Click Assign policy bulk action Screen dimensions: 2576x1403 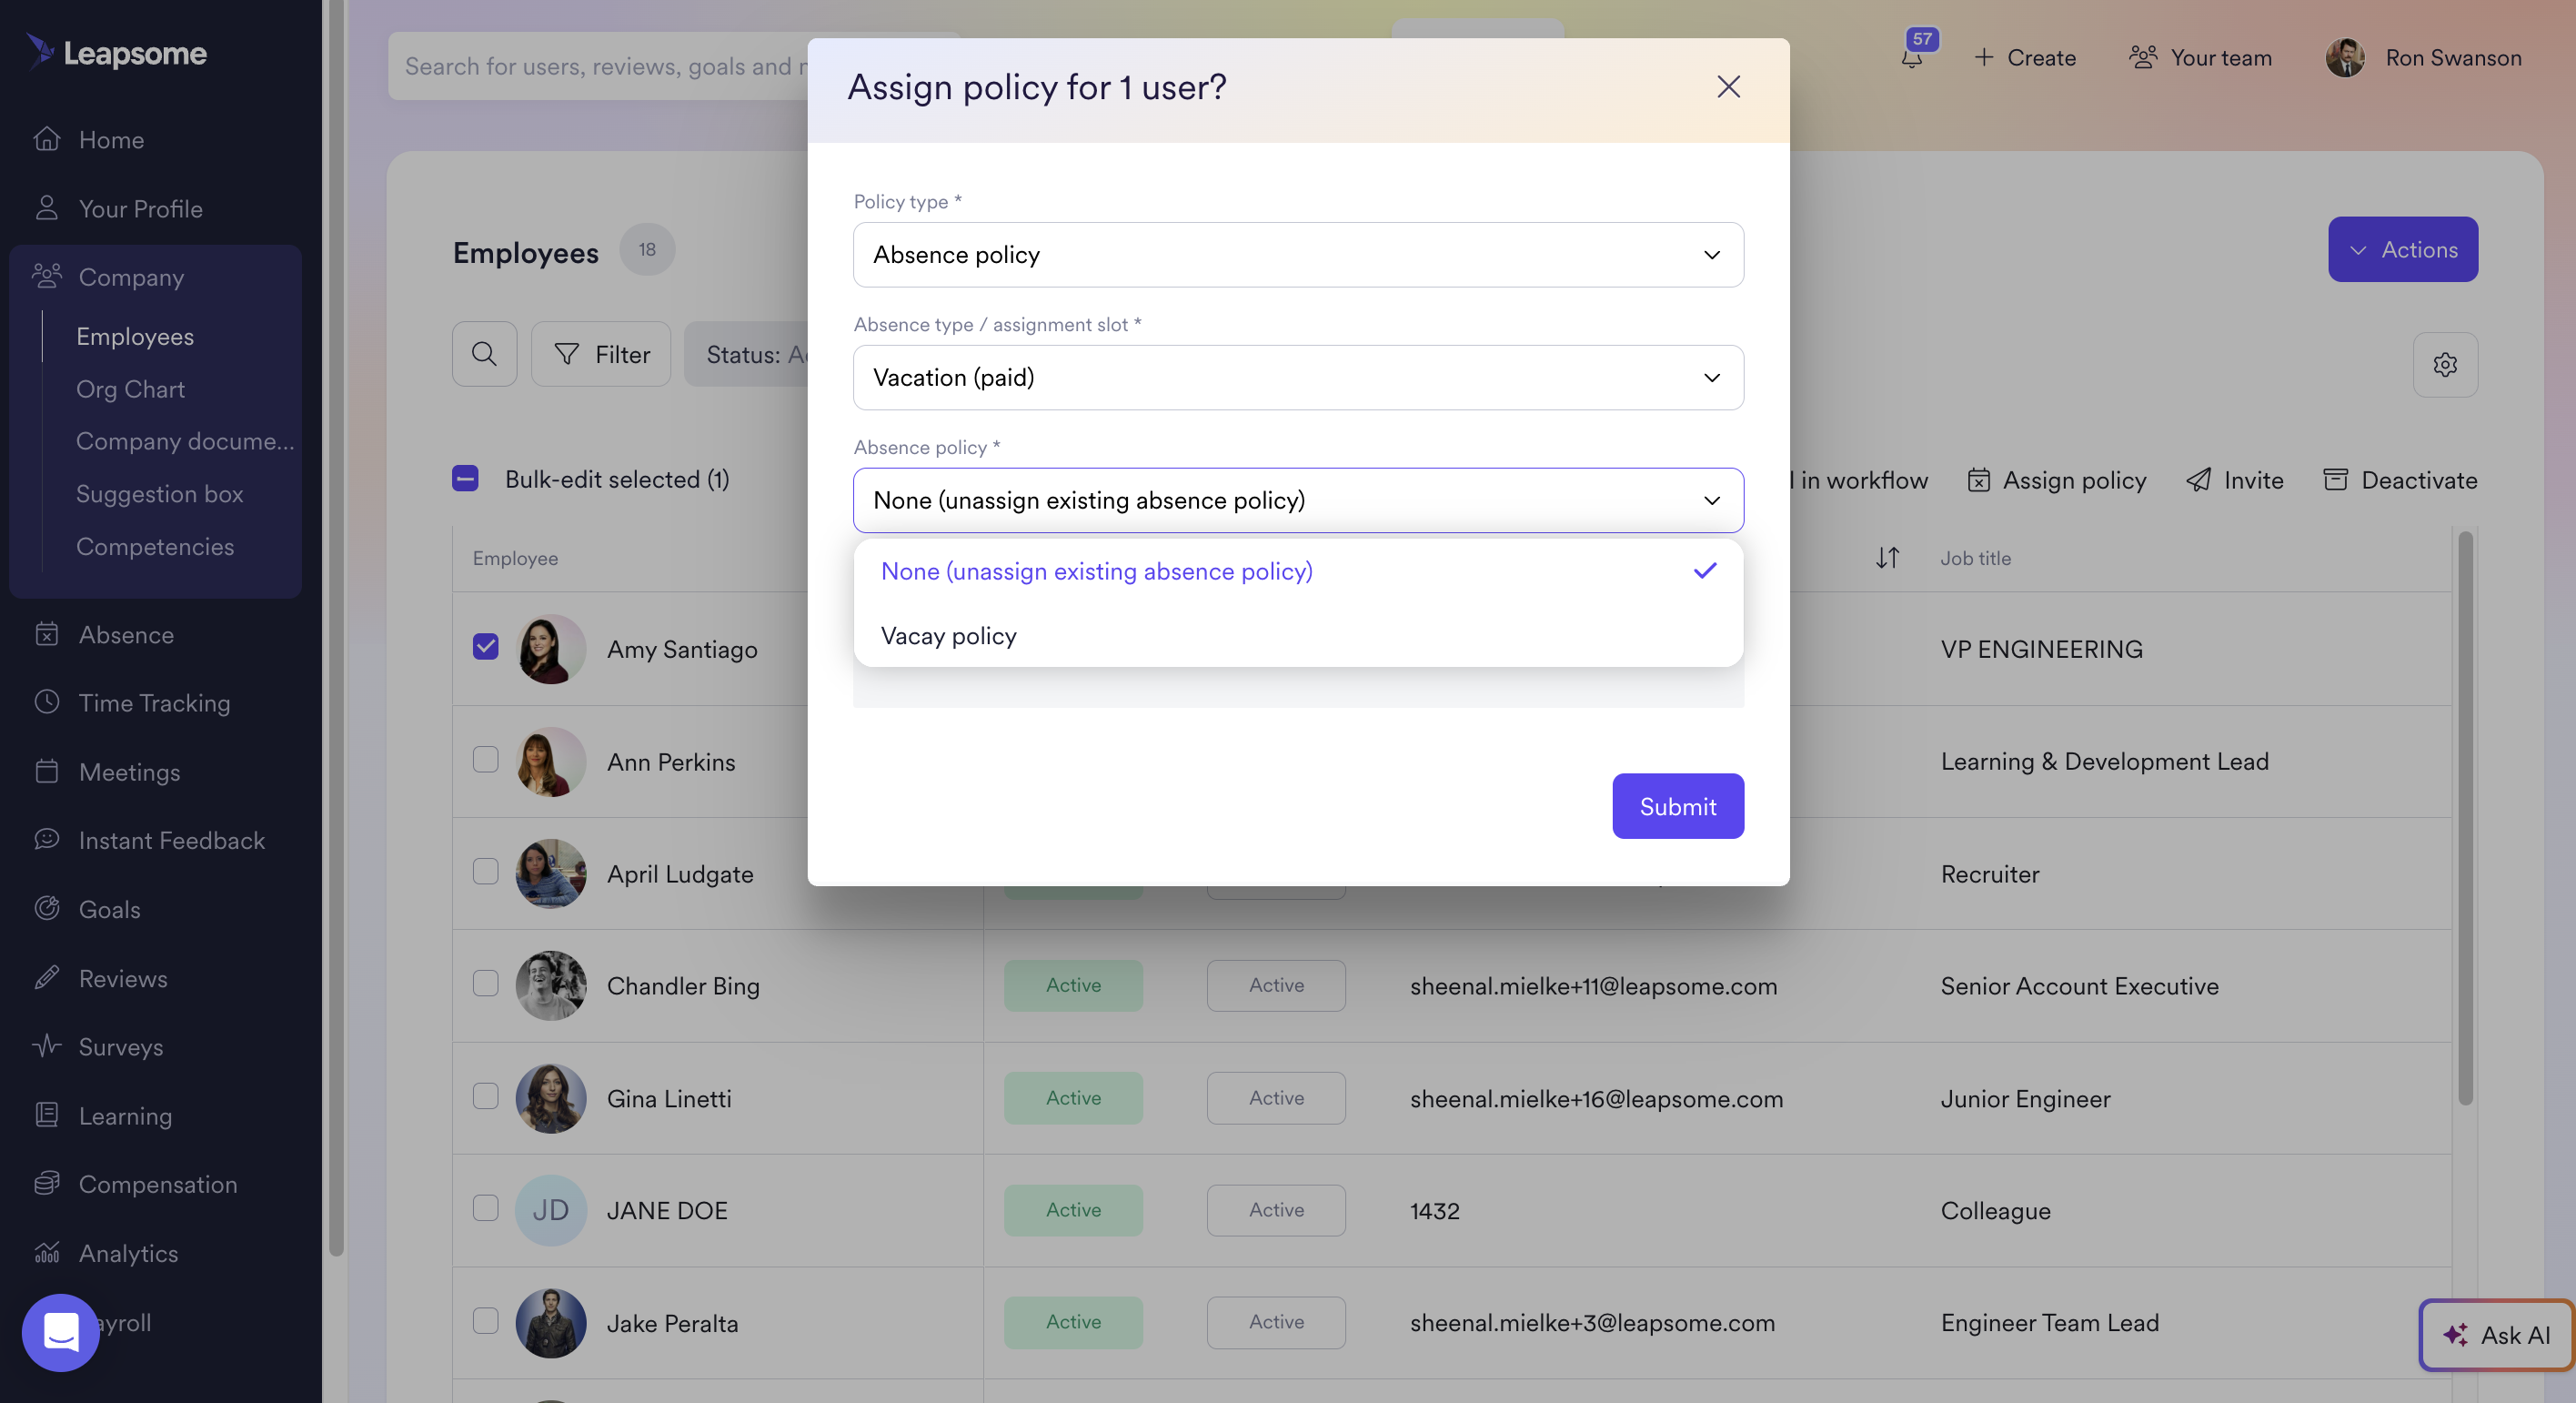point(2057,479)
